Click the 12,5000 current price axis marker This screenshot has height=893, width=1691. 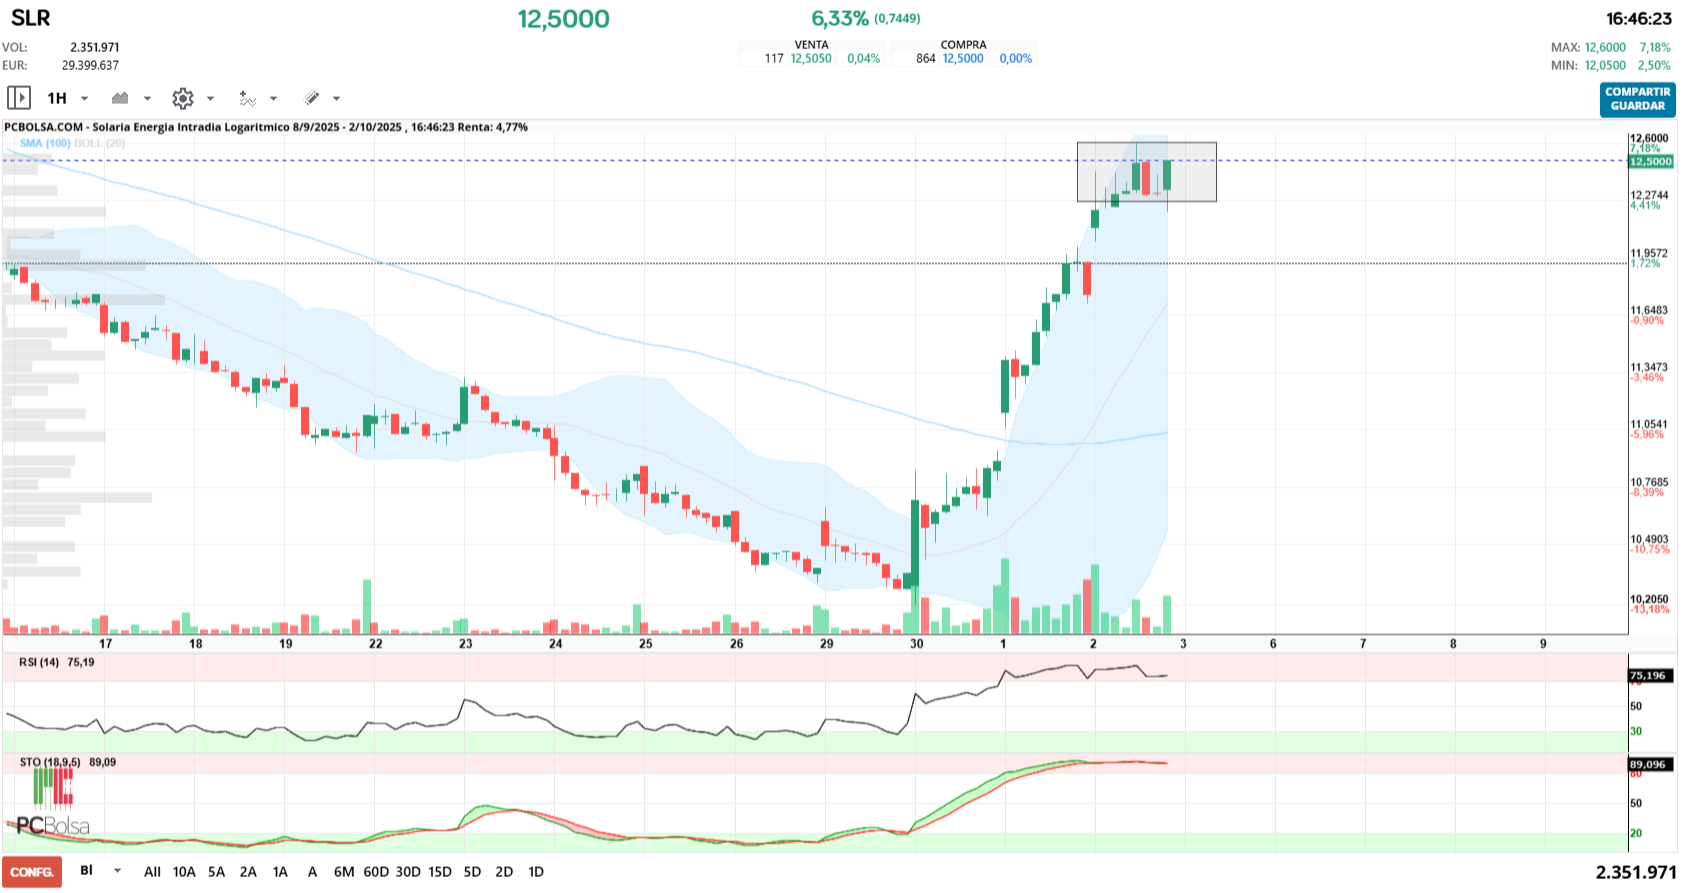click(x=1650, y=161)
